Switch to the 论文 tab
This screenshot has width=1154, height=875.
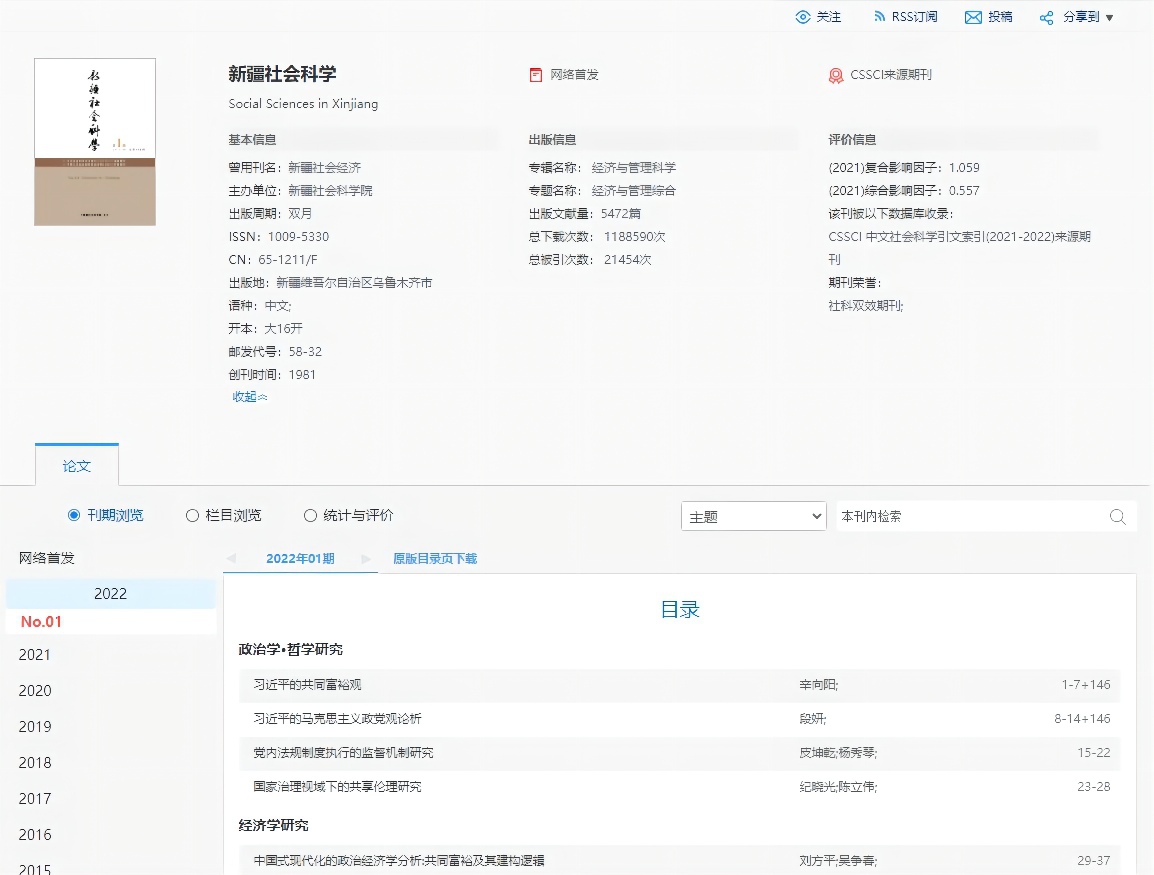coord(77,466)
